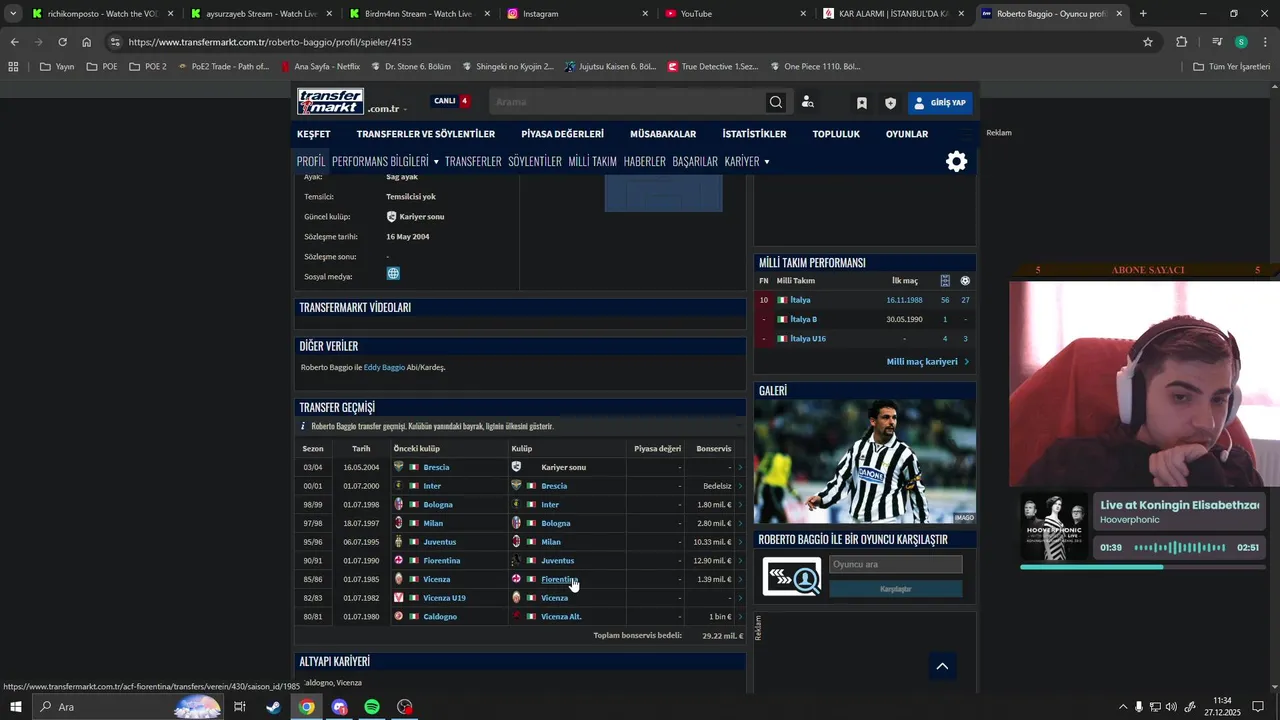Click the Vicenza U19 crest icon
This screenshot has height=720, width=1280.
[x=399, y=598]
